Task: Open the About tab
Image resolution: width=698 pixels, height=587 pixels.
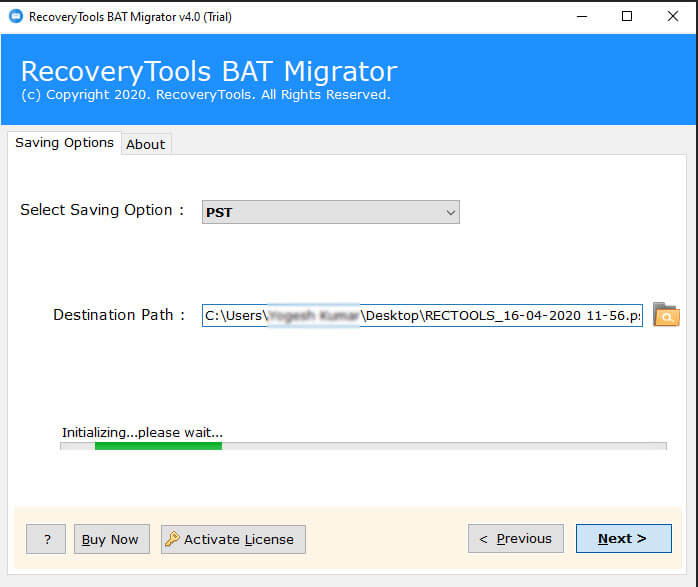Action: pos(146,144)
